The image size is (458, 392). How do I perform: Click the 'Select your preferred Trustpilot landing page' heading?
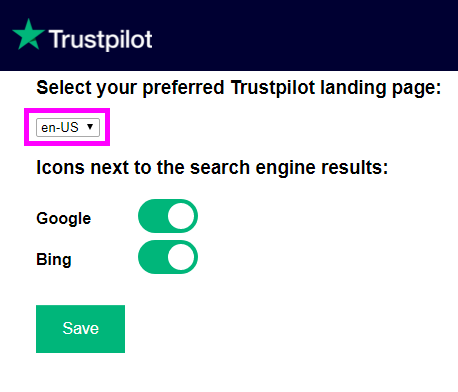point(239,88)
